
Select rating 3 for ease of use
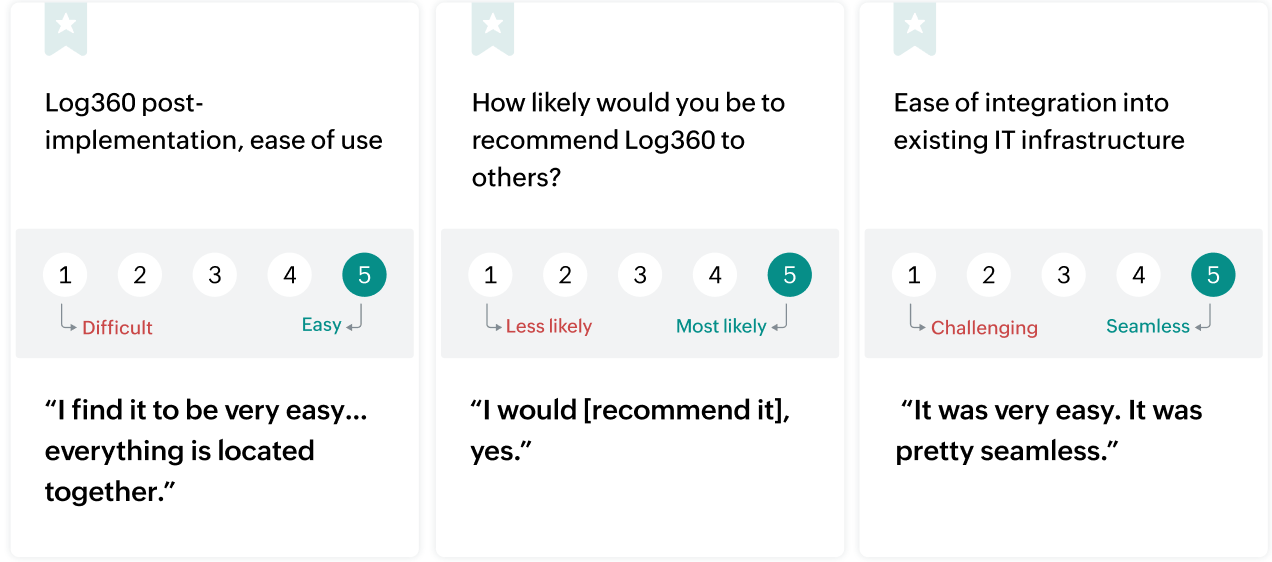215,275
